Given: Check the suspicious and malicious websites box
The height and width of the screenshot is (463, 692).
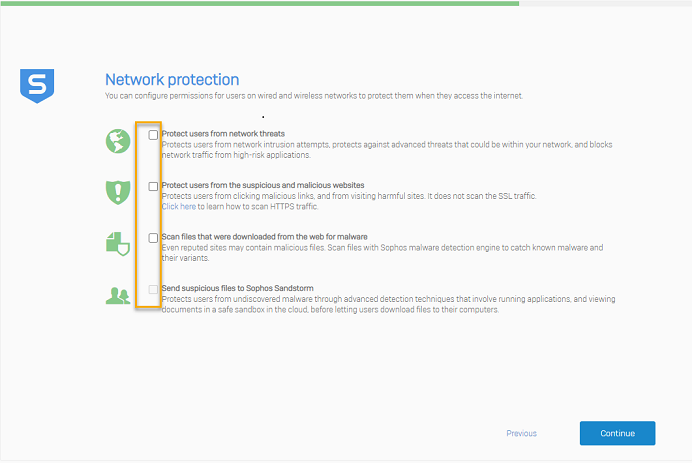Looking at the screenshot, I should pos(153,186).
